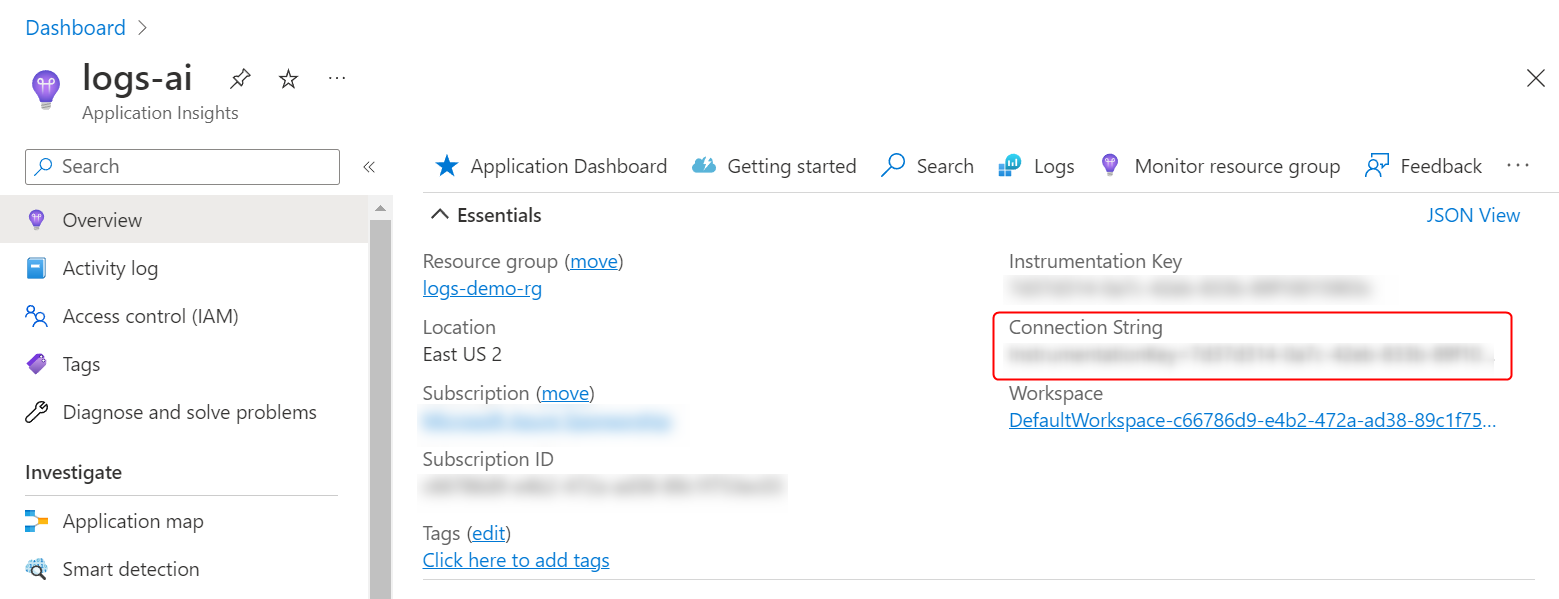Click the Activity log book icon
Viewport: 1559px width, 599px height.
coord(37,268)
